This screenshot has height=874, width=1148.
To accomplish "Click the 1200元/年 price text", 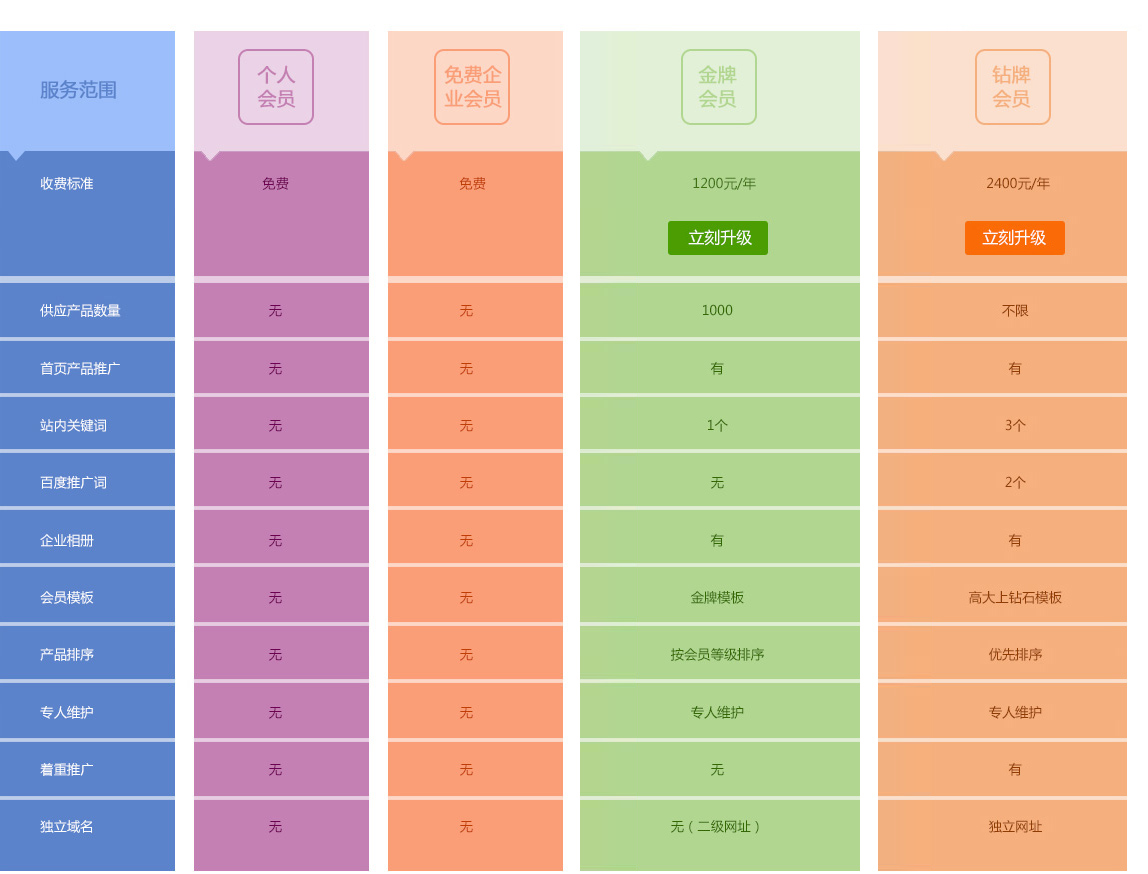I will 724,184.
